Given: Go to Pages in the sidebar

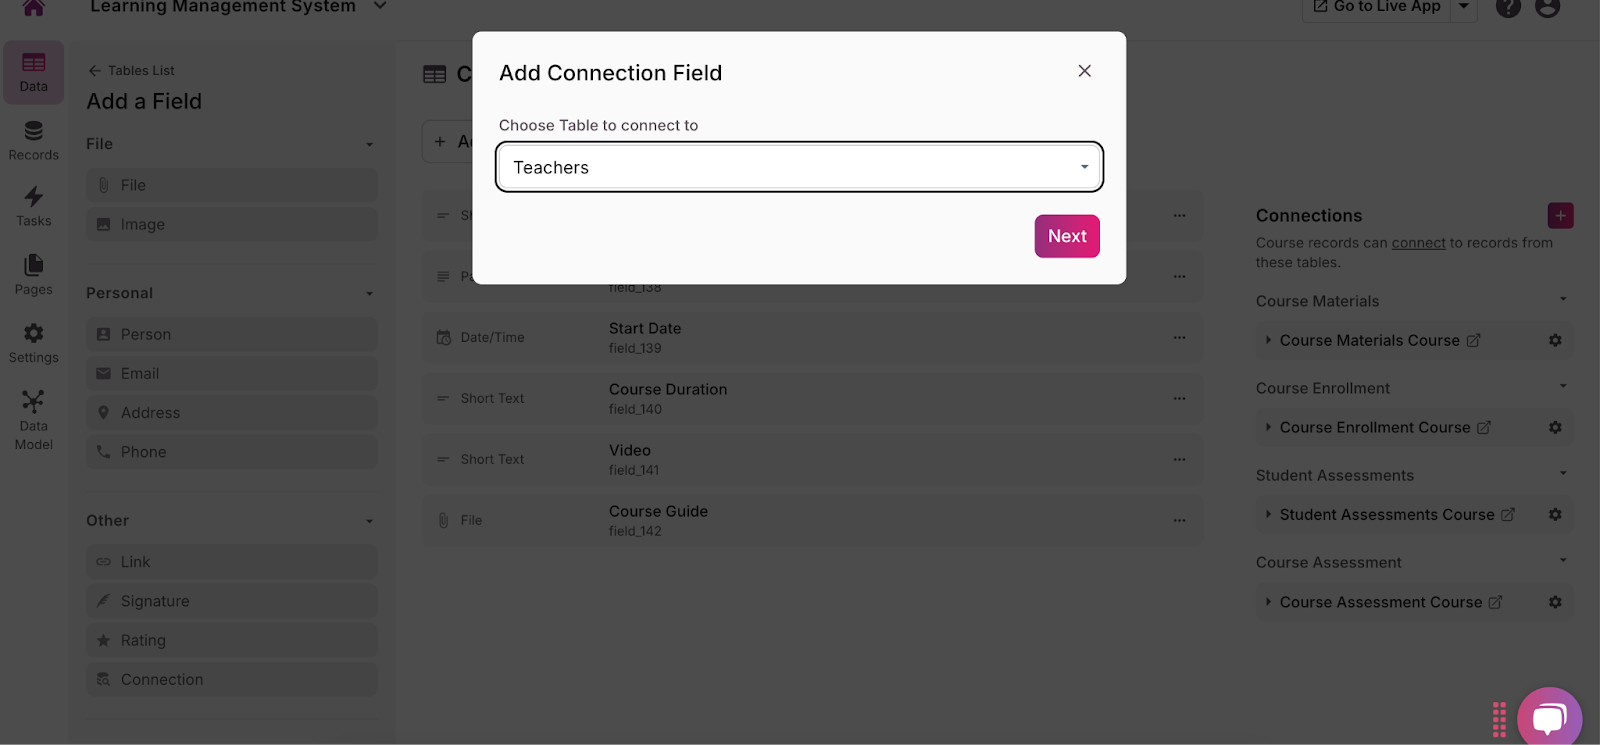Looking at the screenshot, I should [33, 274].
